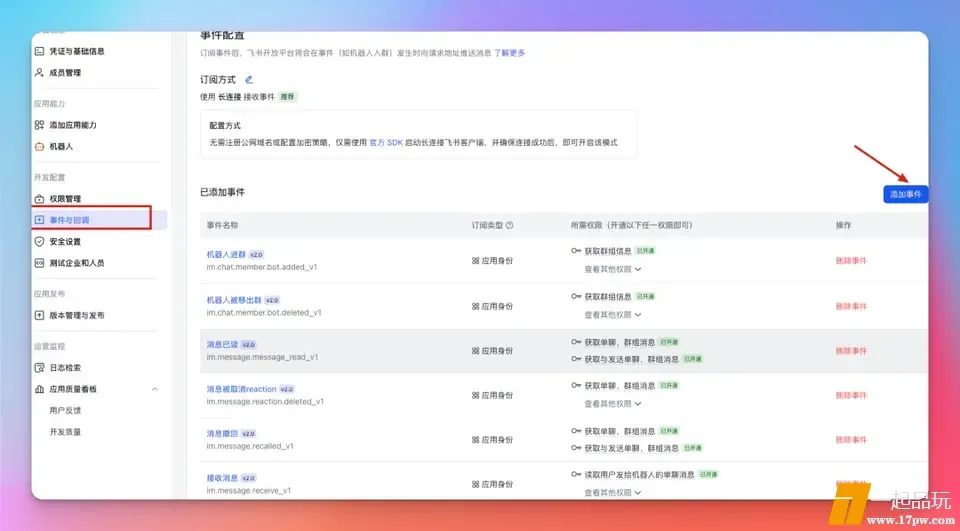Open the 了解更多 link
The image size is (960, 531).
pyautogui.click(x=509, y=53)
